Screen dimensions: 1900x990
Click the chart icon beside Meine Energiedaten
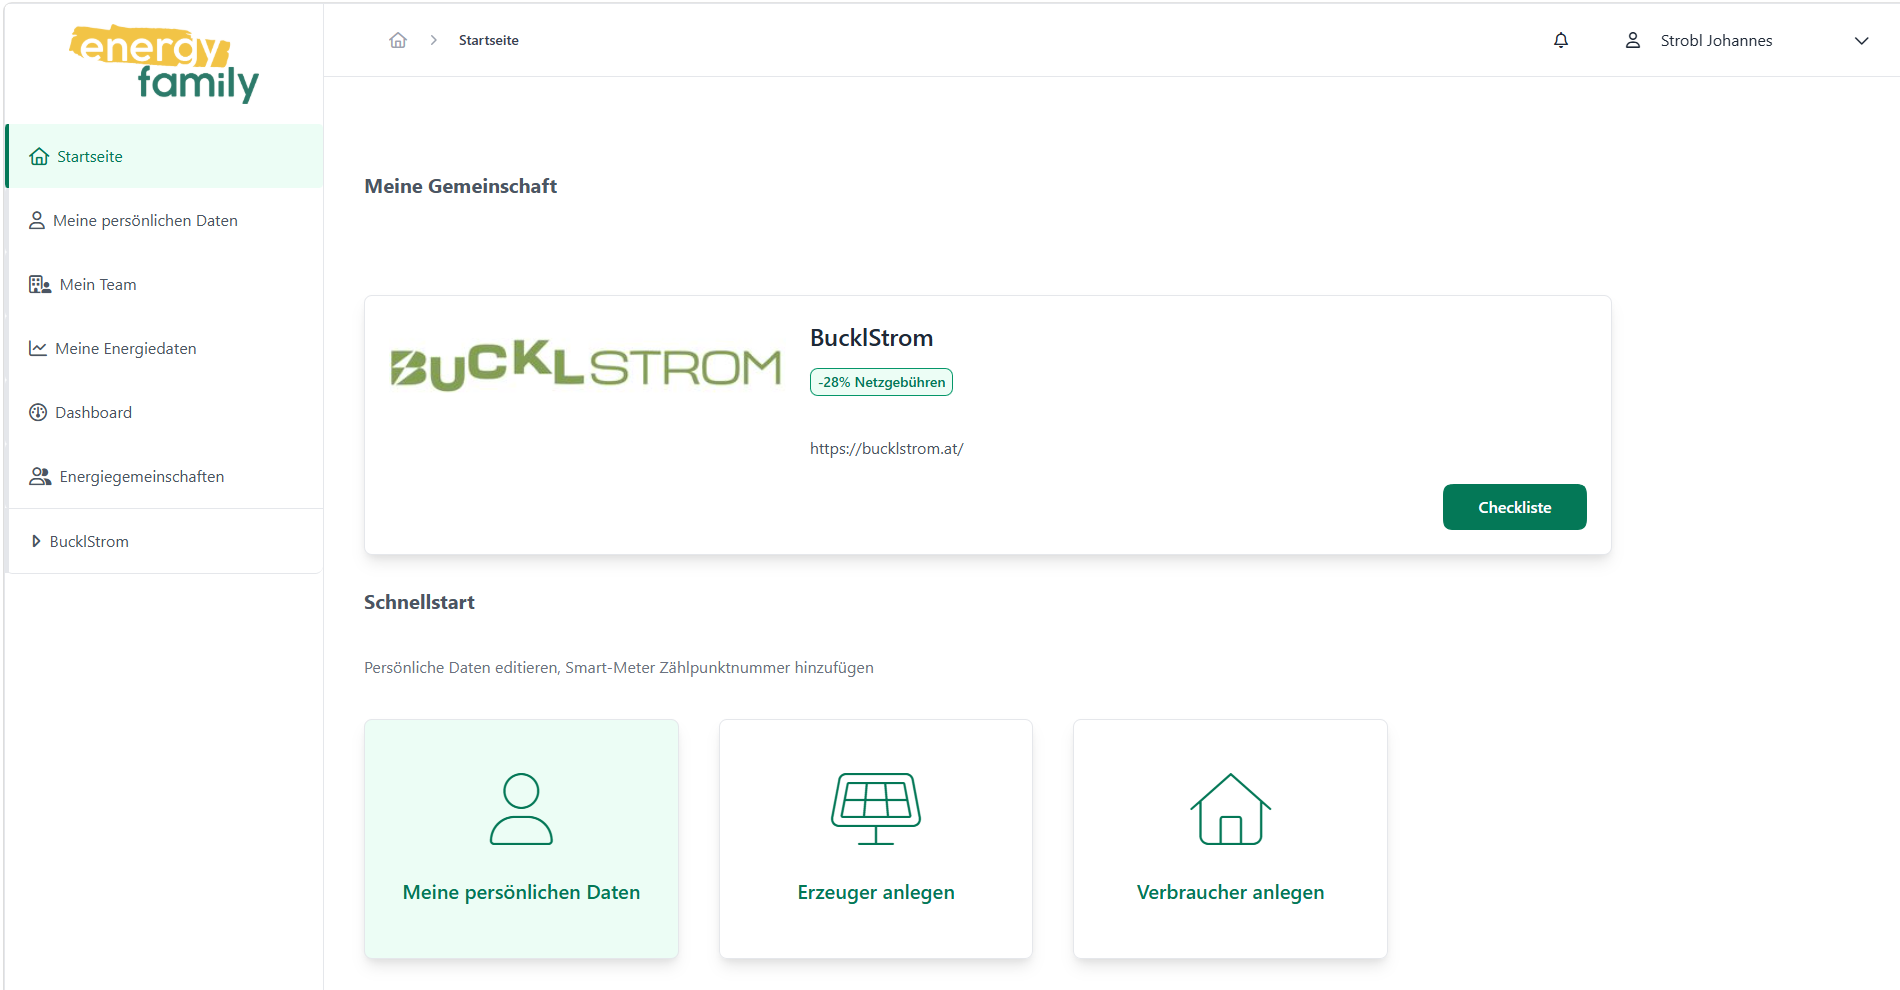(x=38, y=348)
